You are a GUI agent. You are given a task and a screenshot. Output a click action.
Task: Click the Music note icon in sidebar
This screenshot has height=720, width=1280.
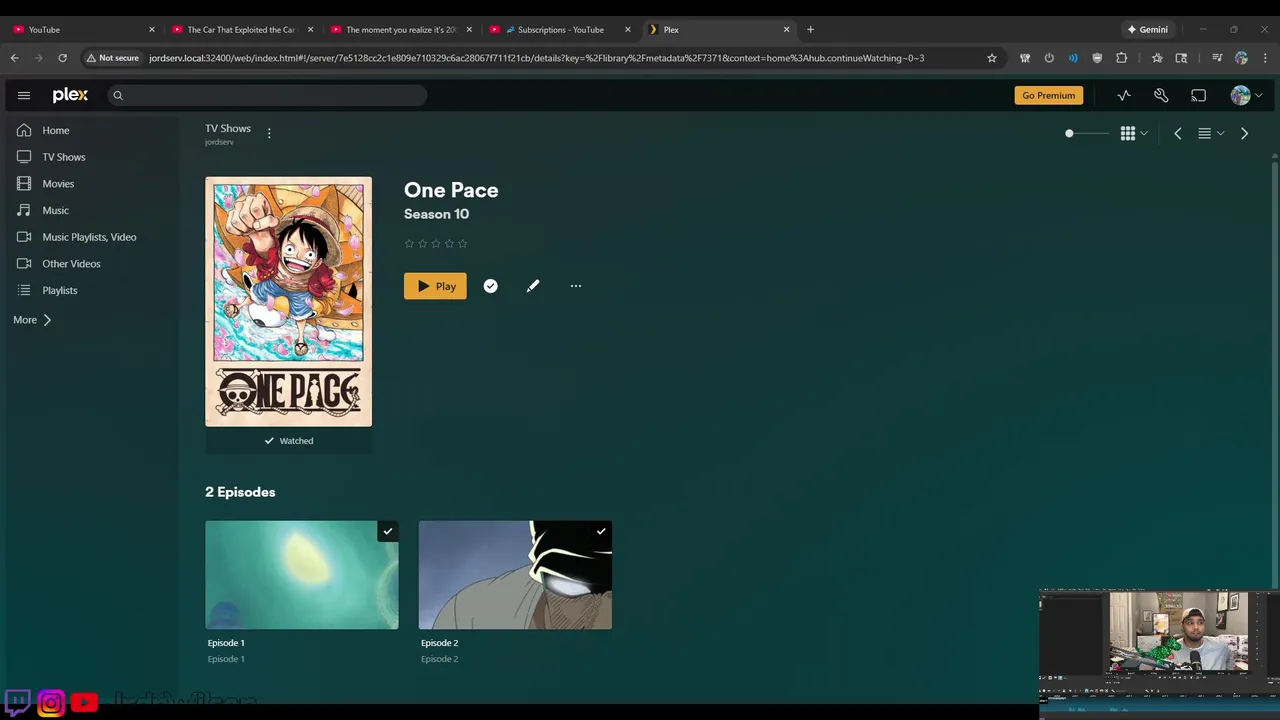click(x=24, y=210)
